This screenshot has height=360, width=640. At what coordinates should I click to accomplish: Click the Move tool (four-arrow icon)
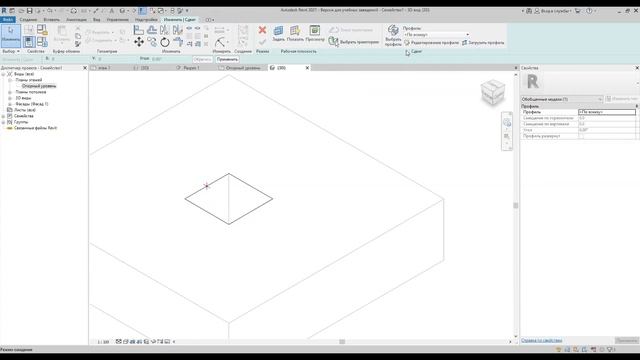tap(139, 42)
